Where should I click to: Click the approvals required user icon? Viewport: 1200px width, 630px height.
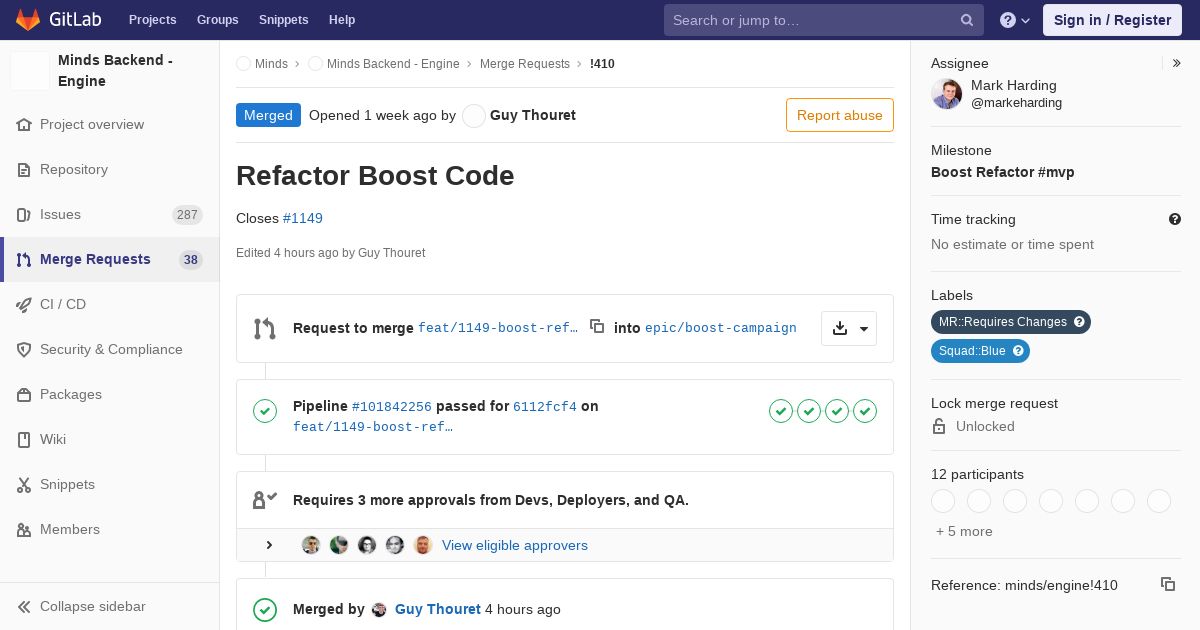point(265,500)
